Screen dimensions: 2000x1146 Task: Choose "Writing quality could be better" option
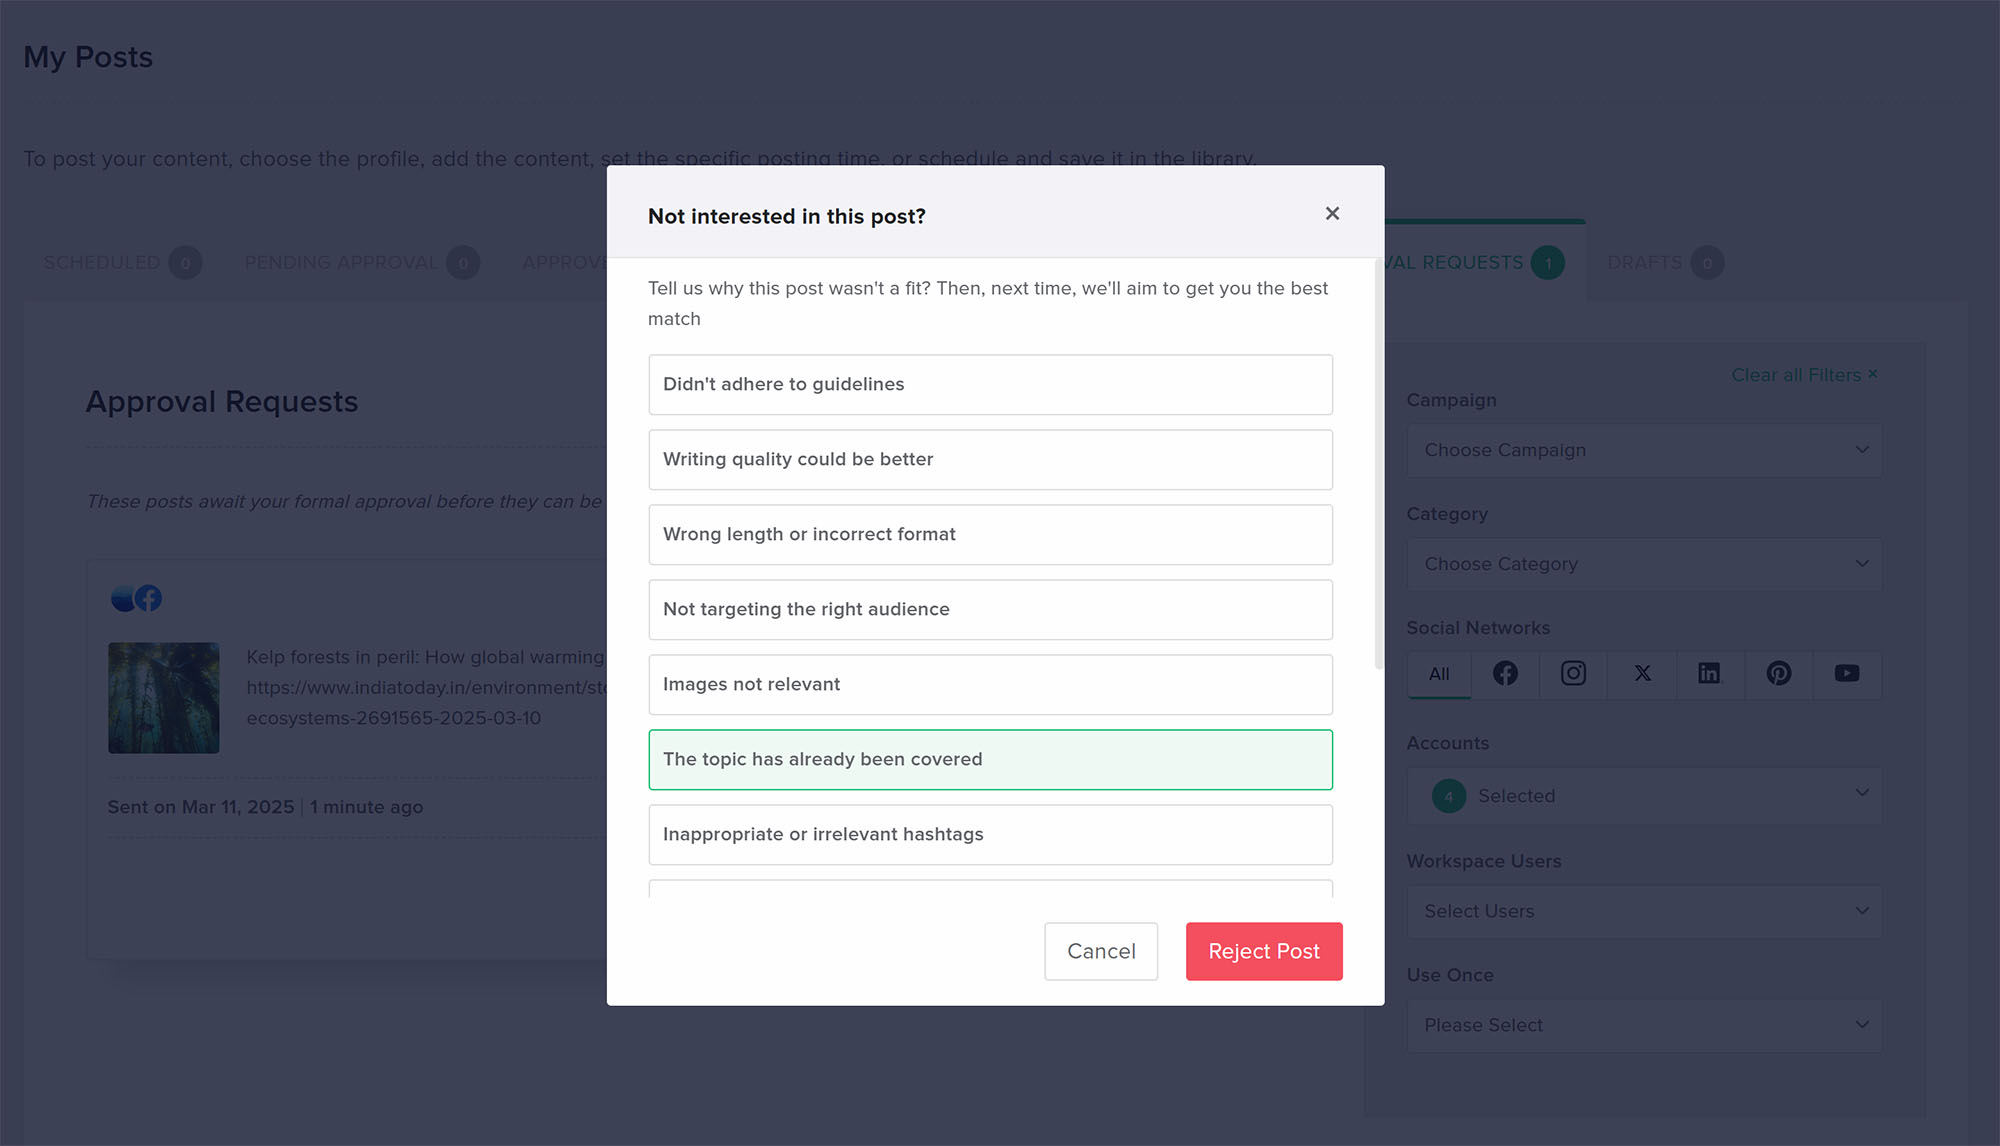click(990, 460)
